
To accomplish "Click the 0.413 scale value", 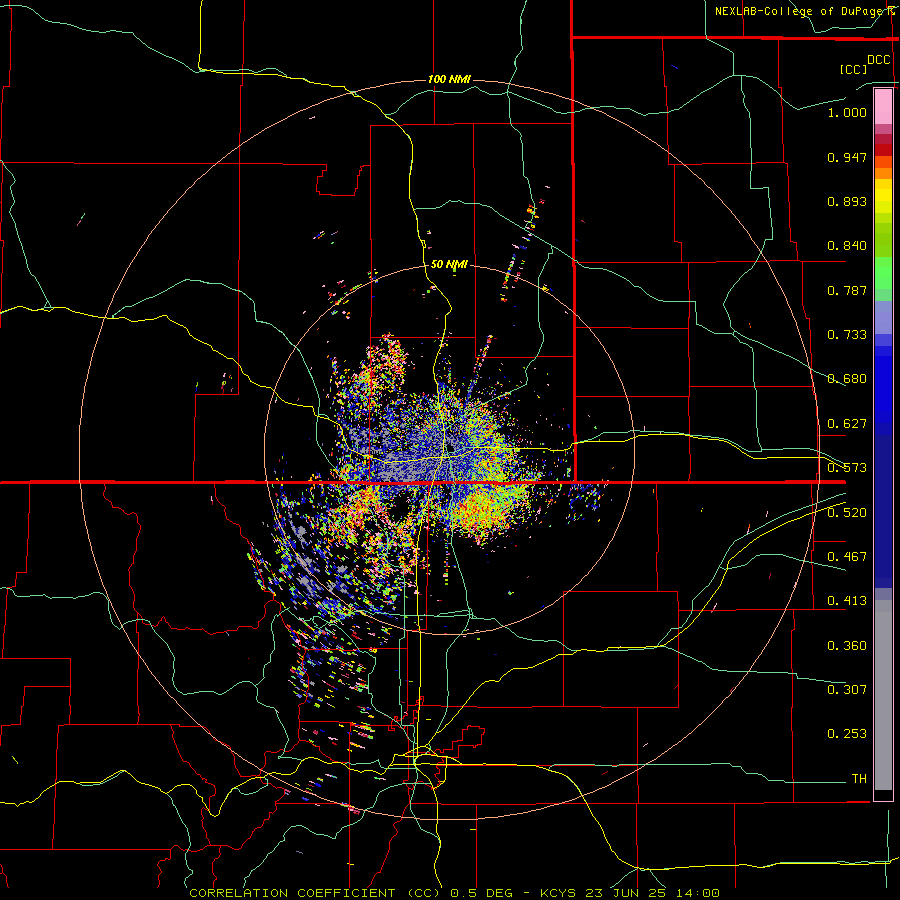I will coord(847,601).
